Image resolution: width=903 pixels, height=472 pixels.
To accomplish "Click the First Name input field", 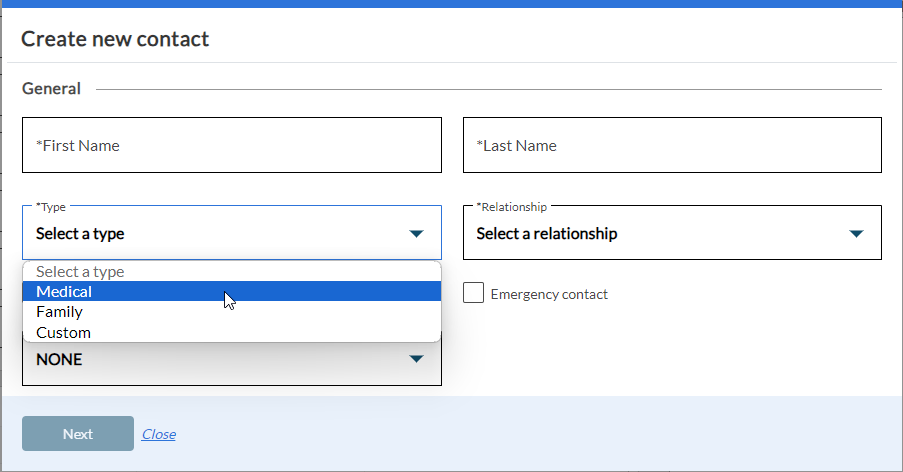I will [x=231, y=146].
